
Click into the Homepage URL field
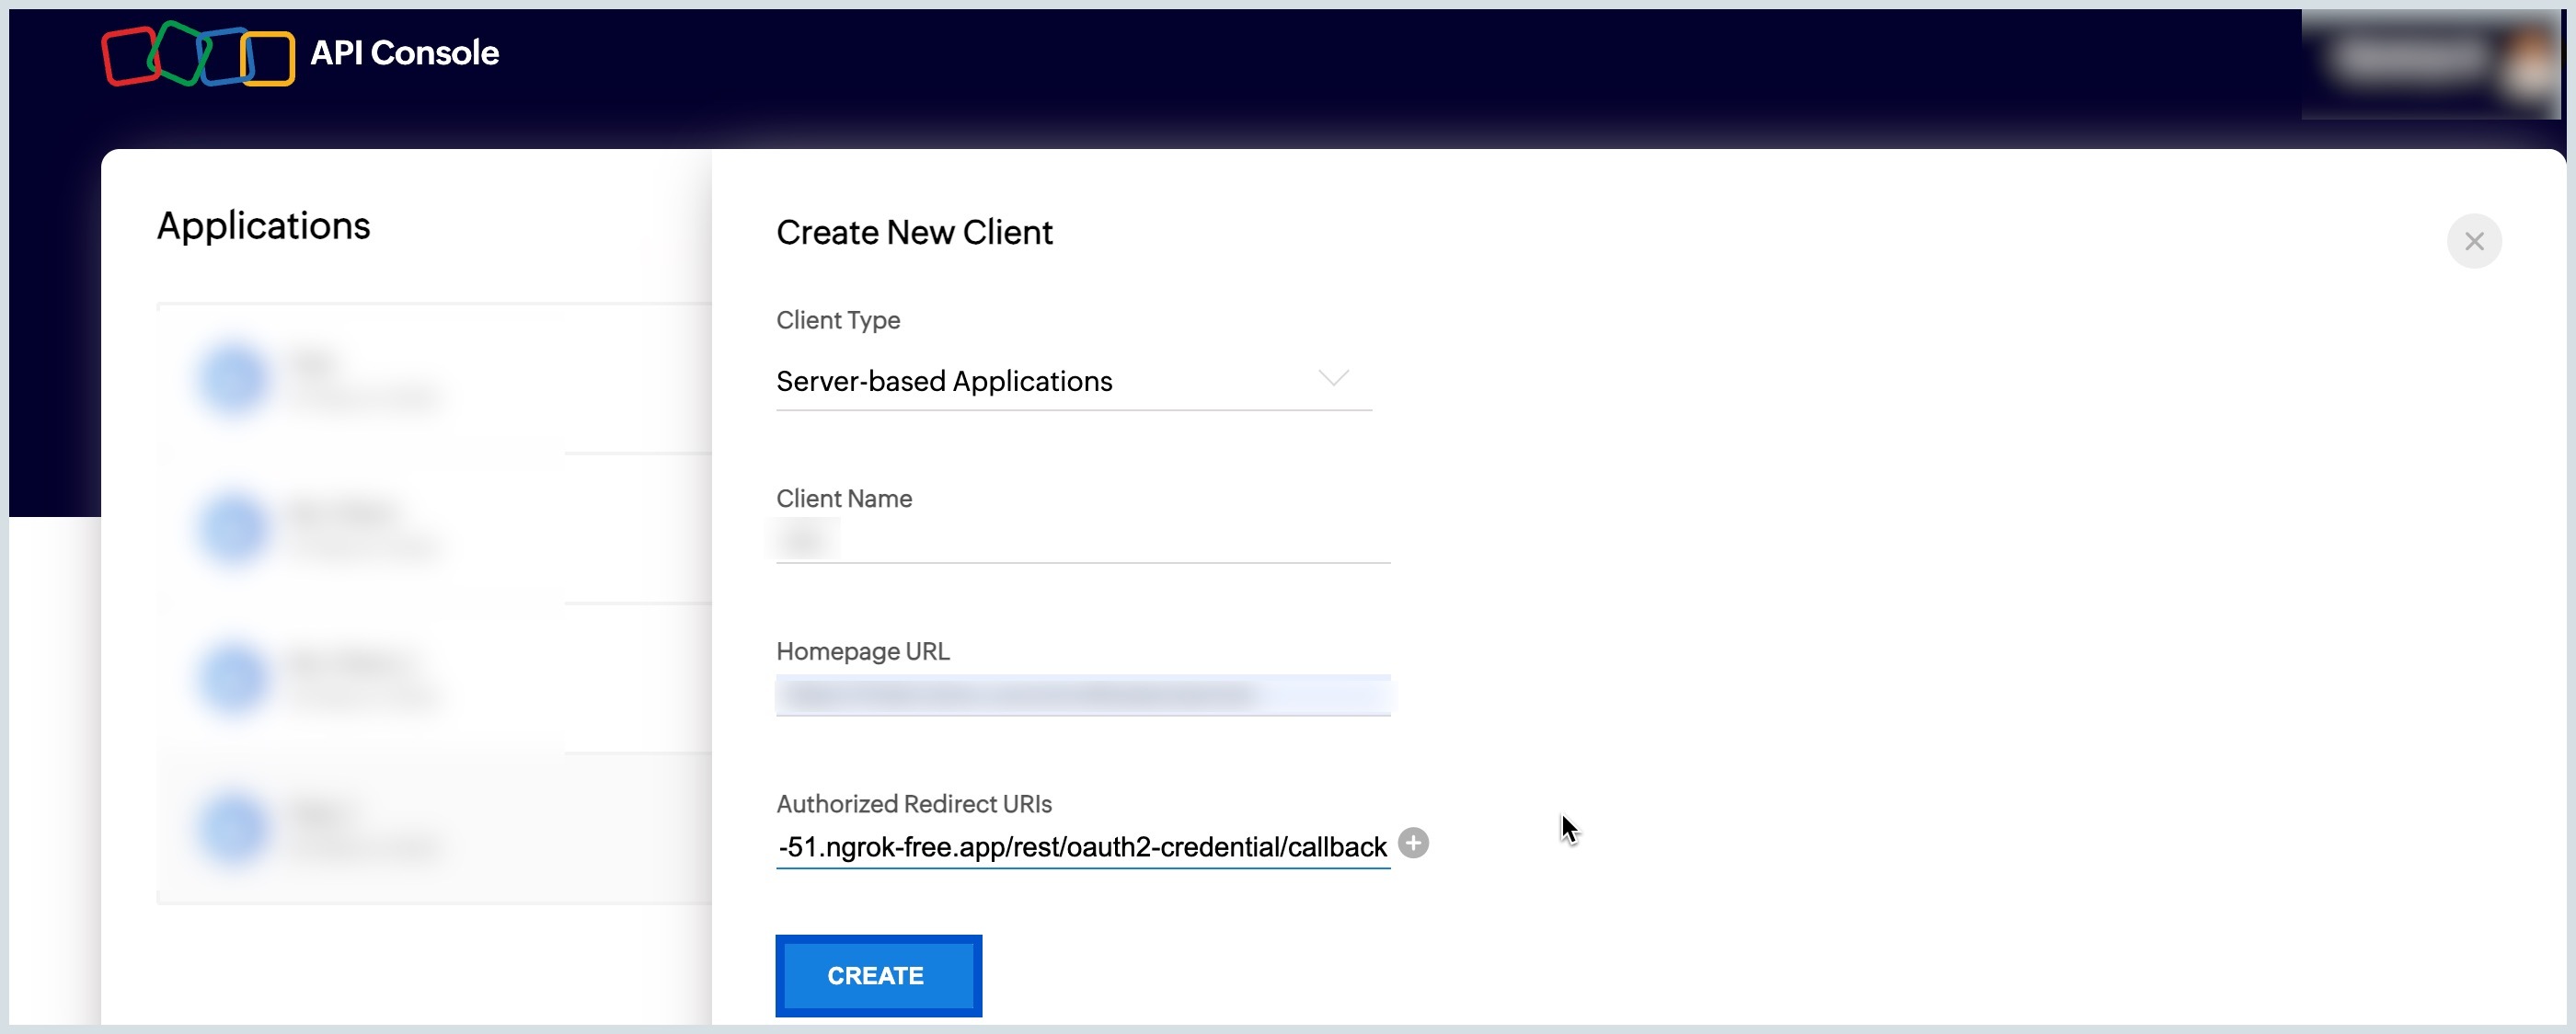[1082, 694]
